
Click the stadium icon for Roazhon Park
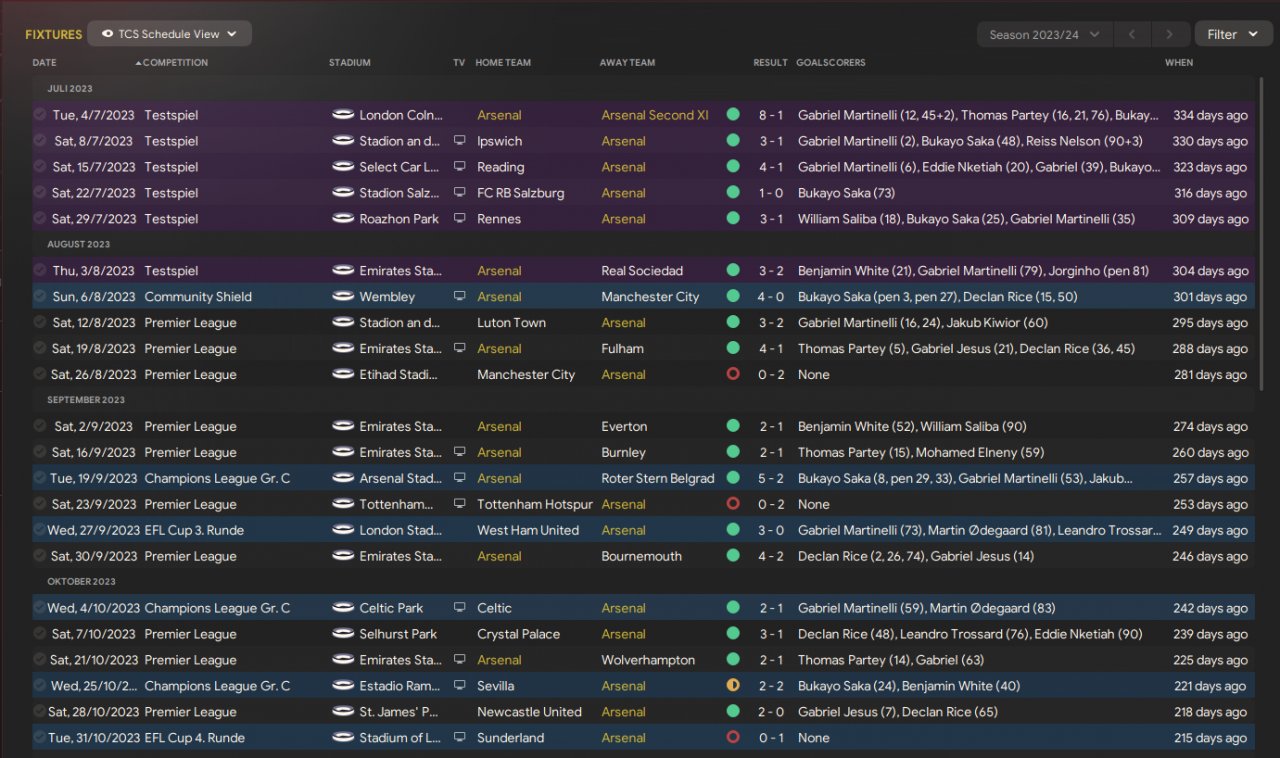tap(343, 219)
